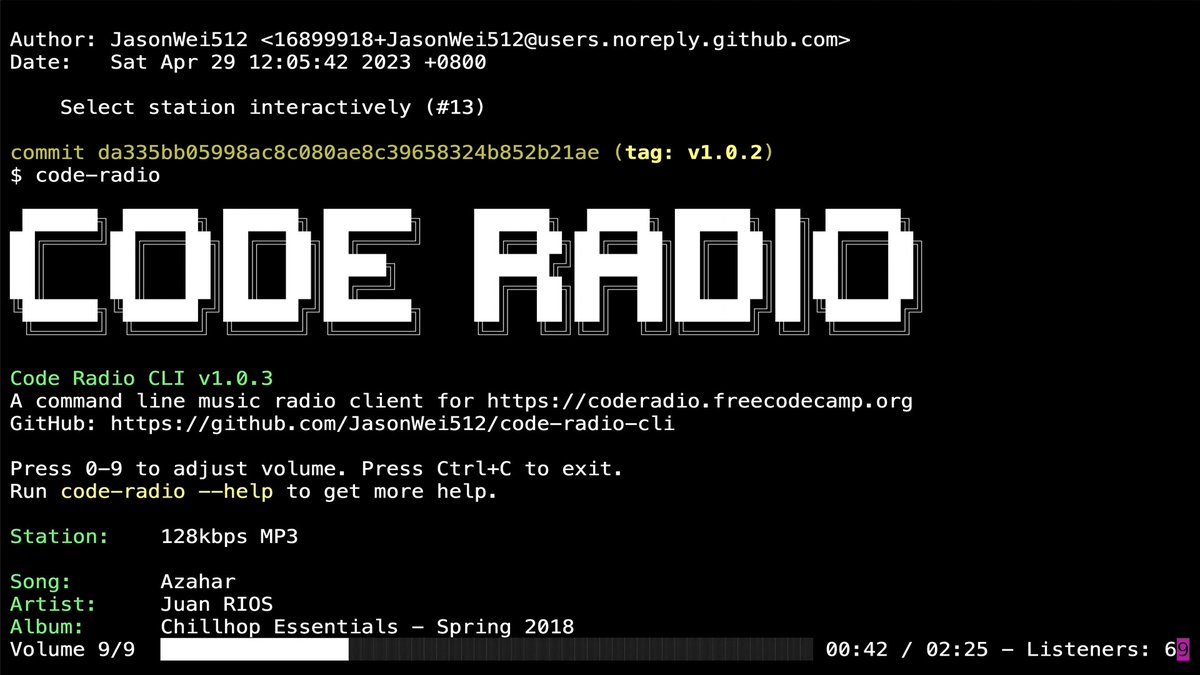This screenshot has width=1200, height=675.
Task: Click the 'Song:' label
Action: [x=41, y=582]
